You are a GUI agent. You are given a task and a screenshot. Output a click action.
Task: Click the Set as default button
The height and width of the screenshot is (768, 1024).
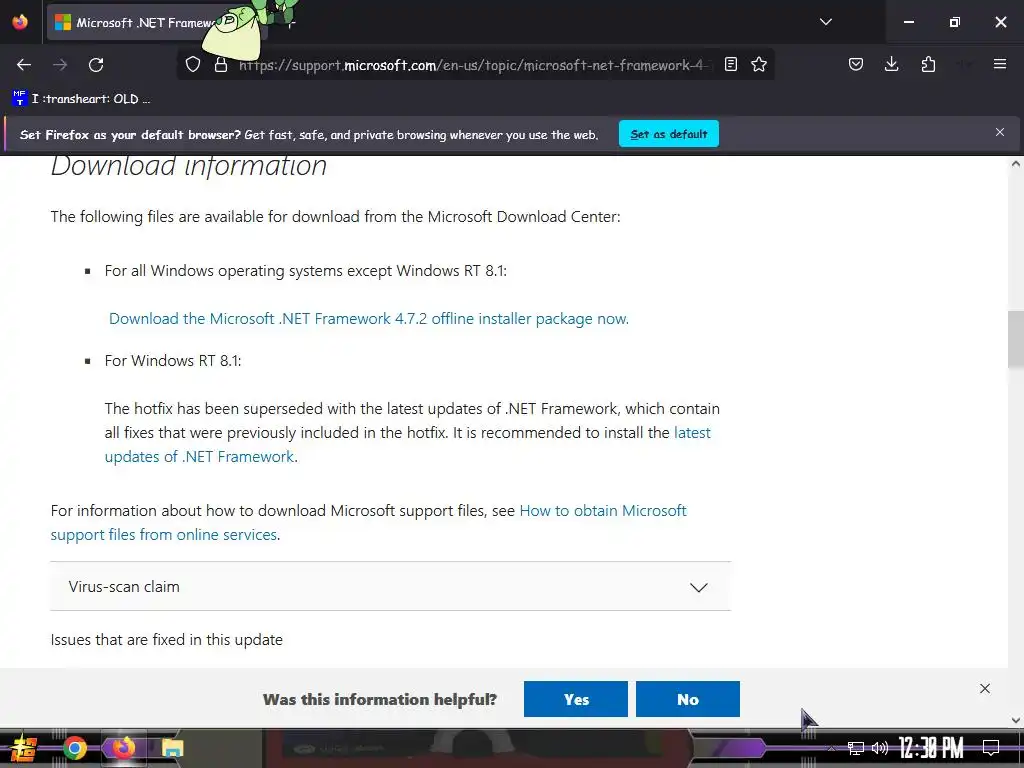669,134
